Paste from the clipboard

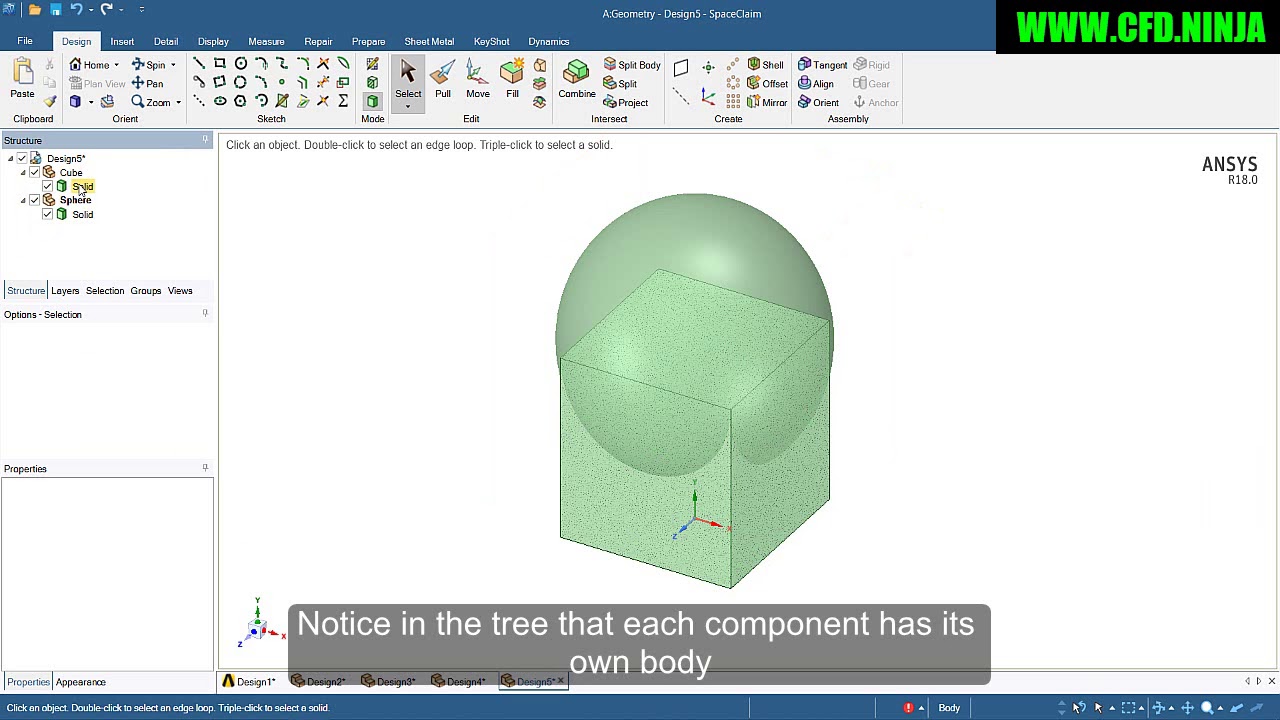22,80
